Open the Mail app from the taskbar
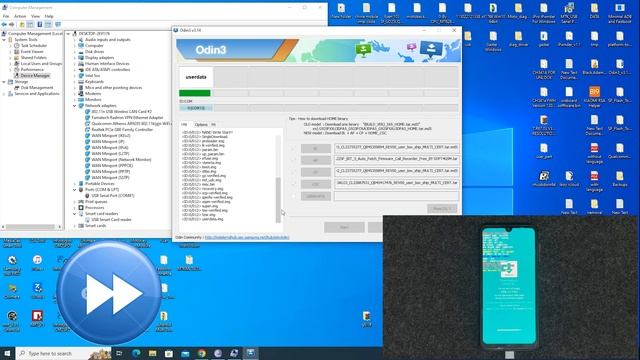The height and width of the screenshot is (360, 640). tap(185, 353)
